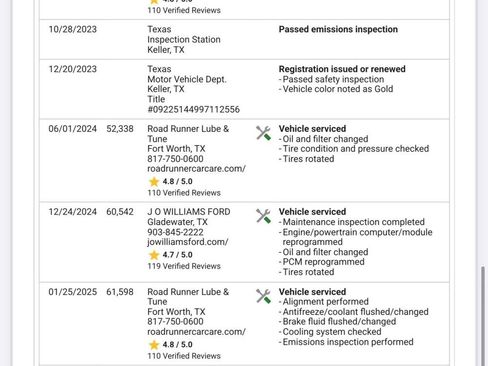
Task: Open roadrunnercarcare.com link in 06/01/2024 row
Action: [196, 169]
